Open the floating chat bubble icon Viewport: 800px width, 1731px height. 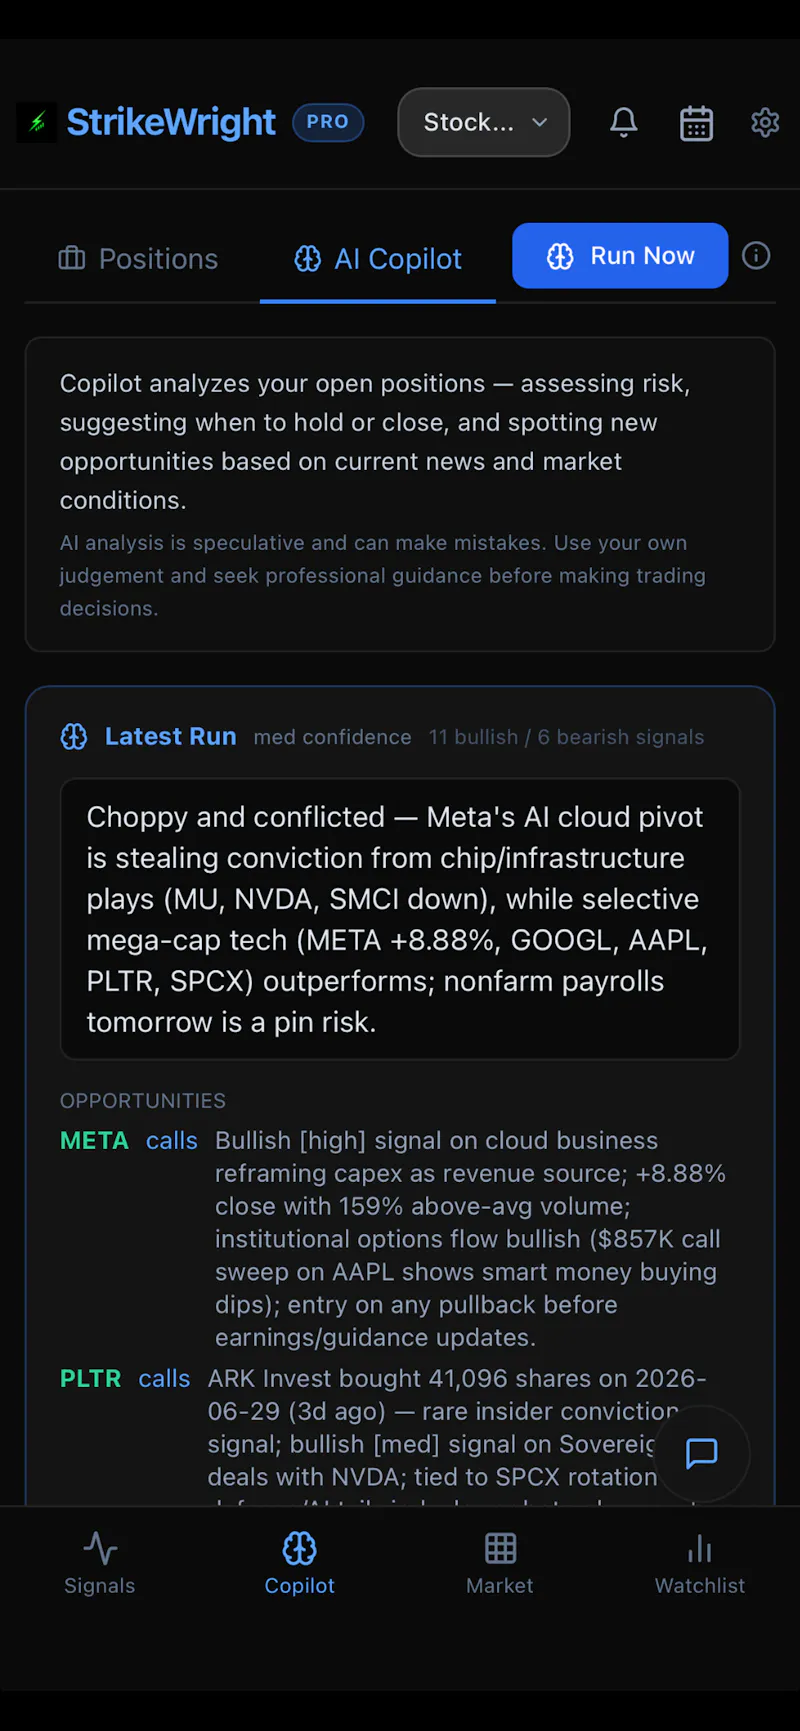(702, 1453)
